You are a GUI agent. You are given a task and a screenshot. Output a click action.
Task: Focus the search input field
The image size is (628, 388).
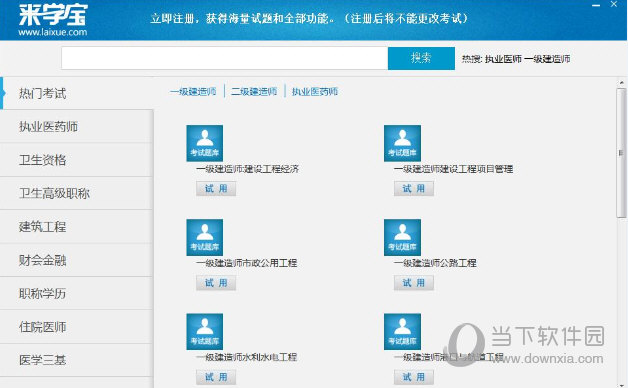click(x=225, y=58)
